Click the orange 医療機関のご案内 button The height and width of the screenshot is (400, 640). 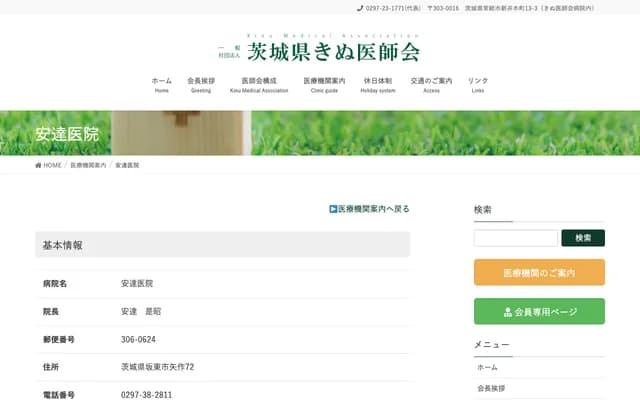pos(539,272)
